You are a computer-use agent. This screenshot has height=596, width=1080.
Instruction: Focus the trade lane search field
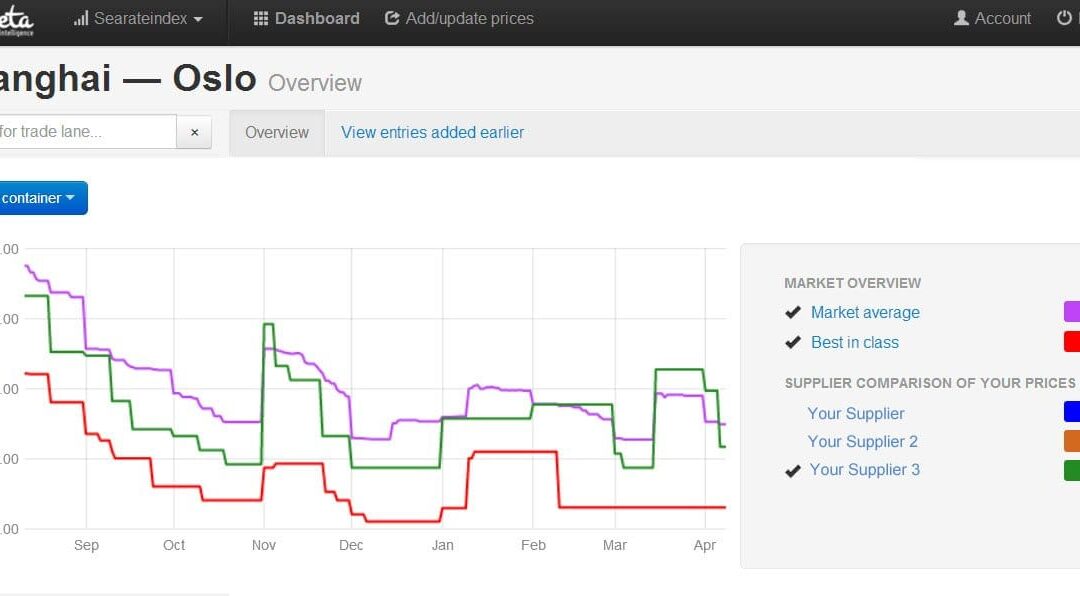88,132
